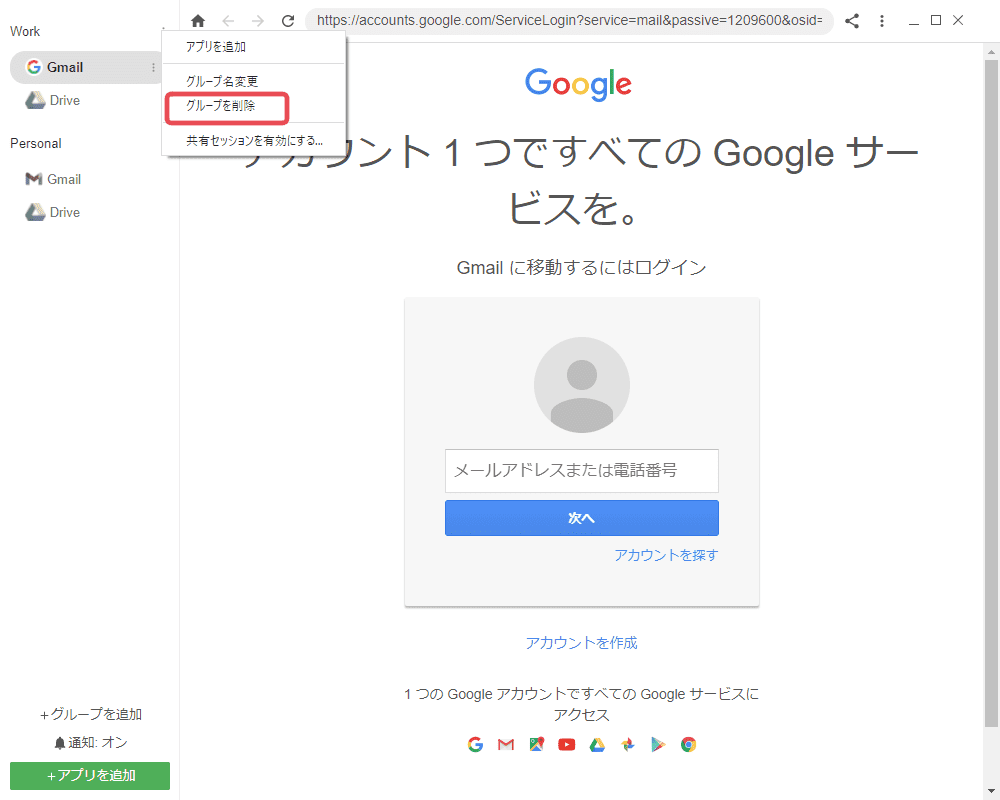The image size is (1000, 800).
Task: Select the home icon in the toolbar
Action: pos(198,19)
